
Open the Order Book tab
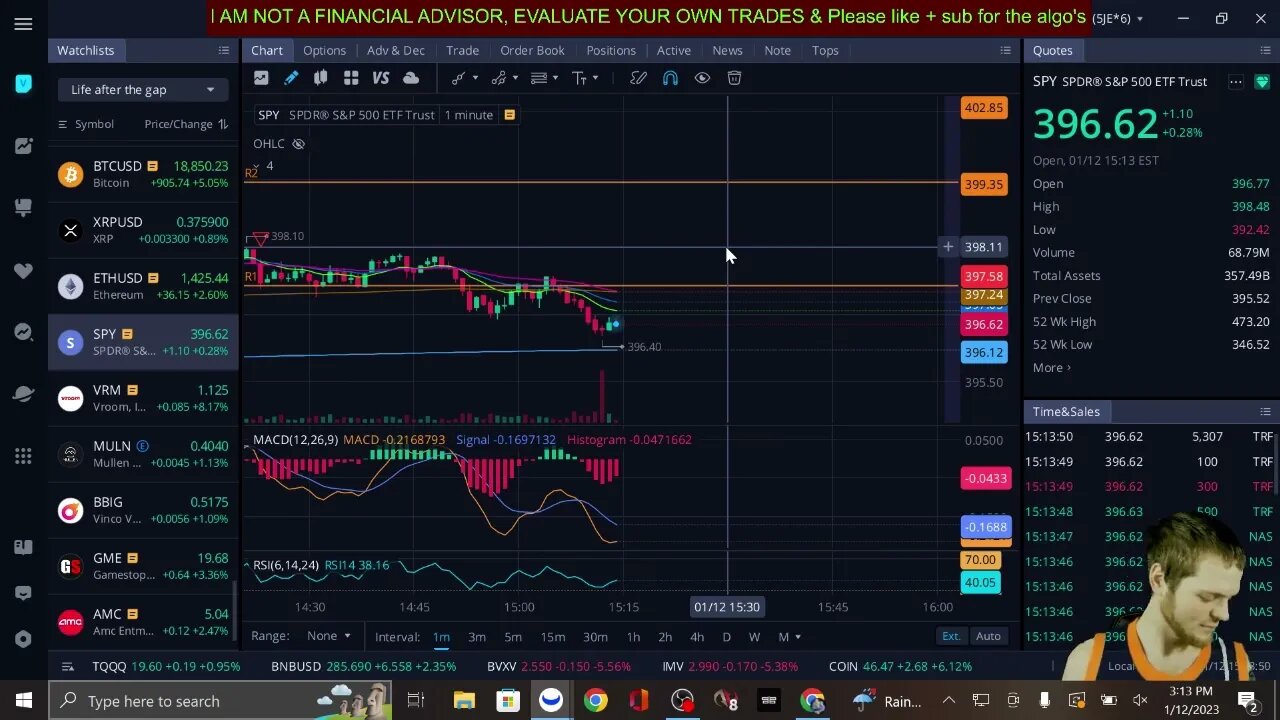pyautogui.click(x=532, y=50)
